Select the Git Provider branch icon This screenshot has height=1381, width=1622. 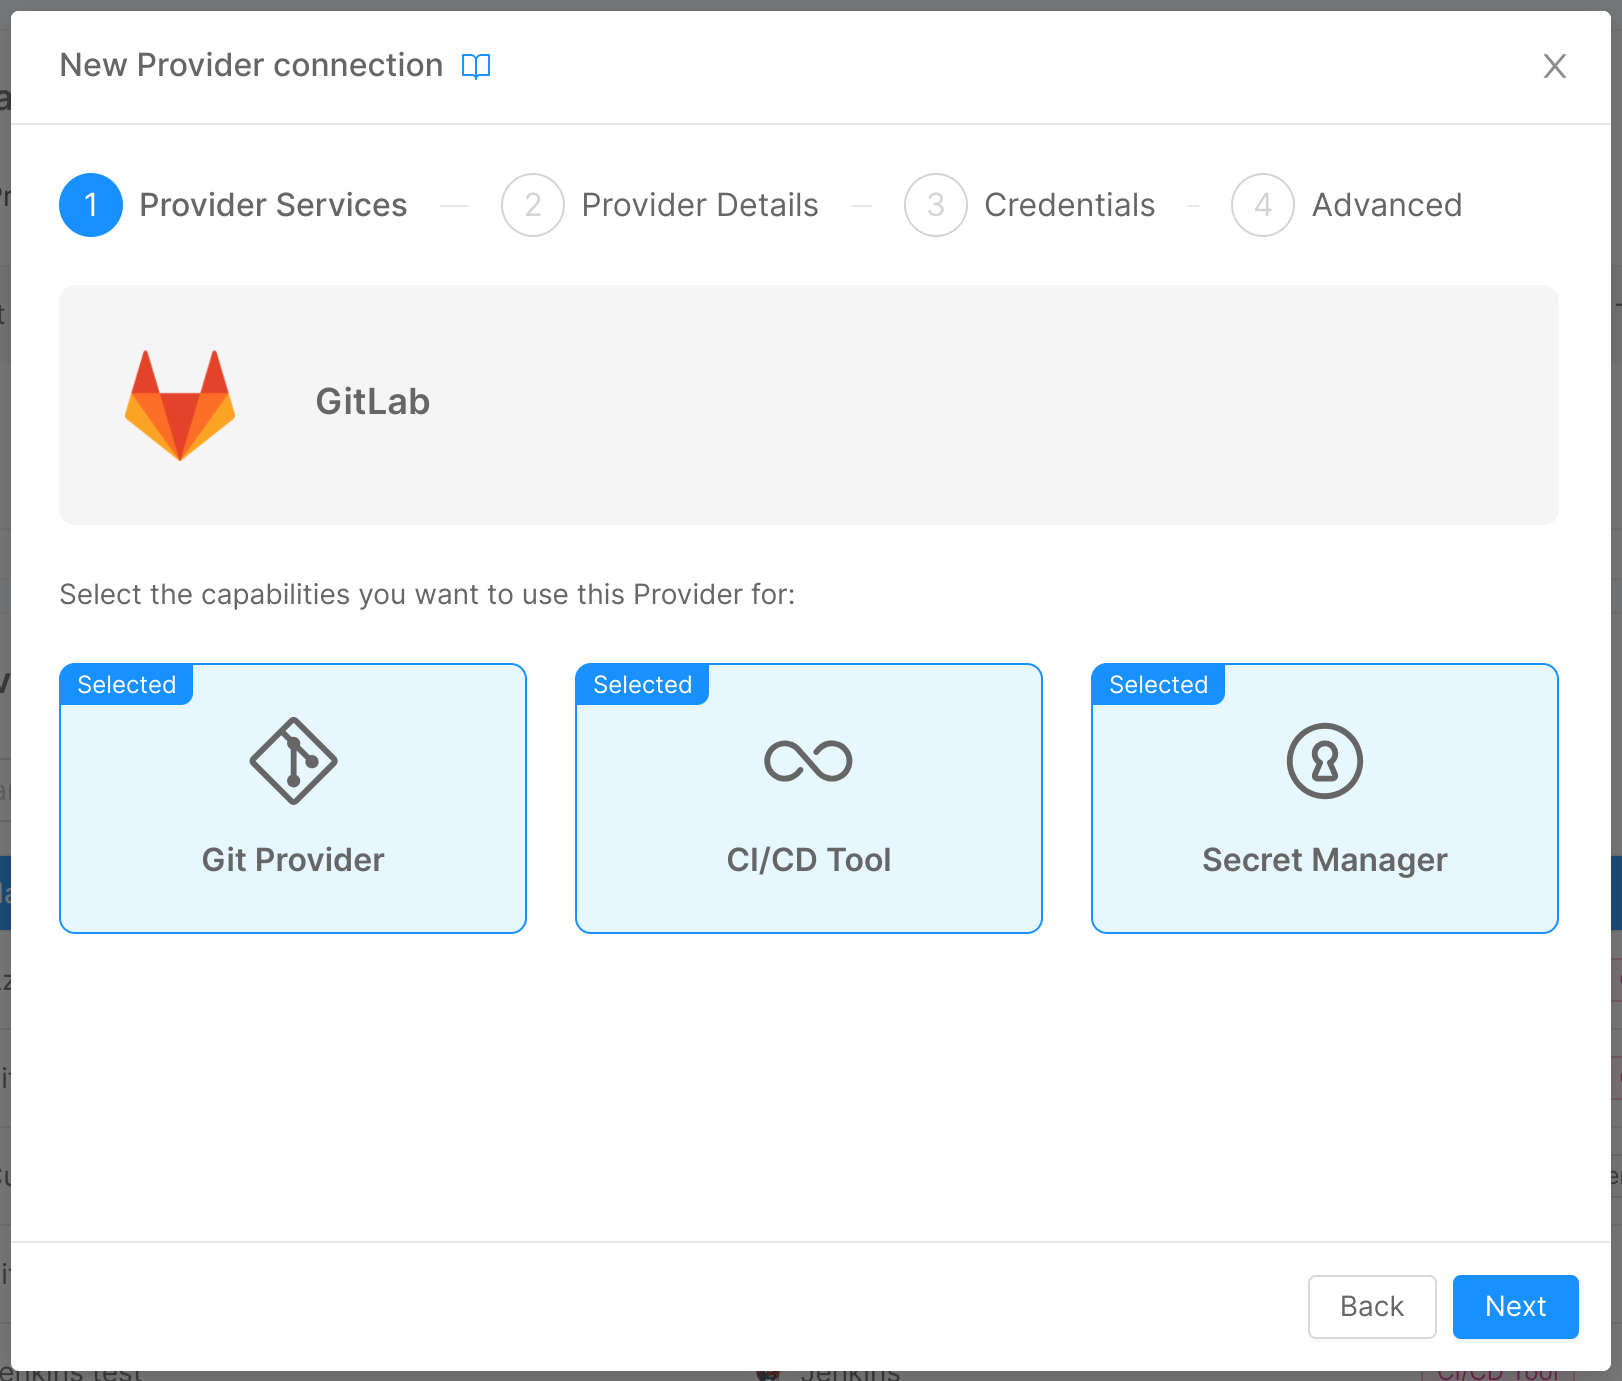point(292,762)
